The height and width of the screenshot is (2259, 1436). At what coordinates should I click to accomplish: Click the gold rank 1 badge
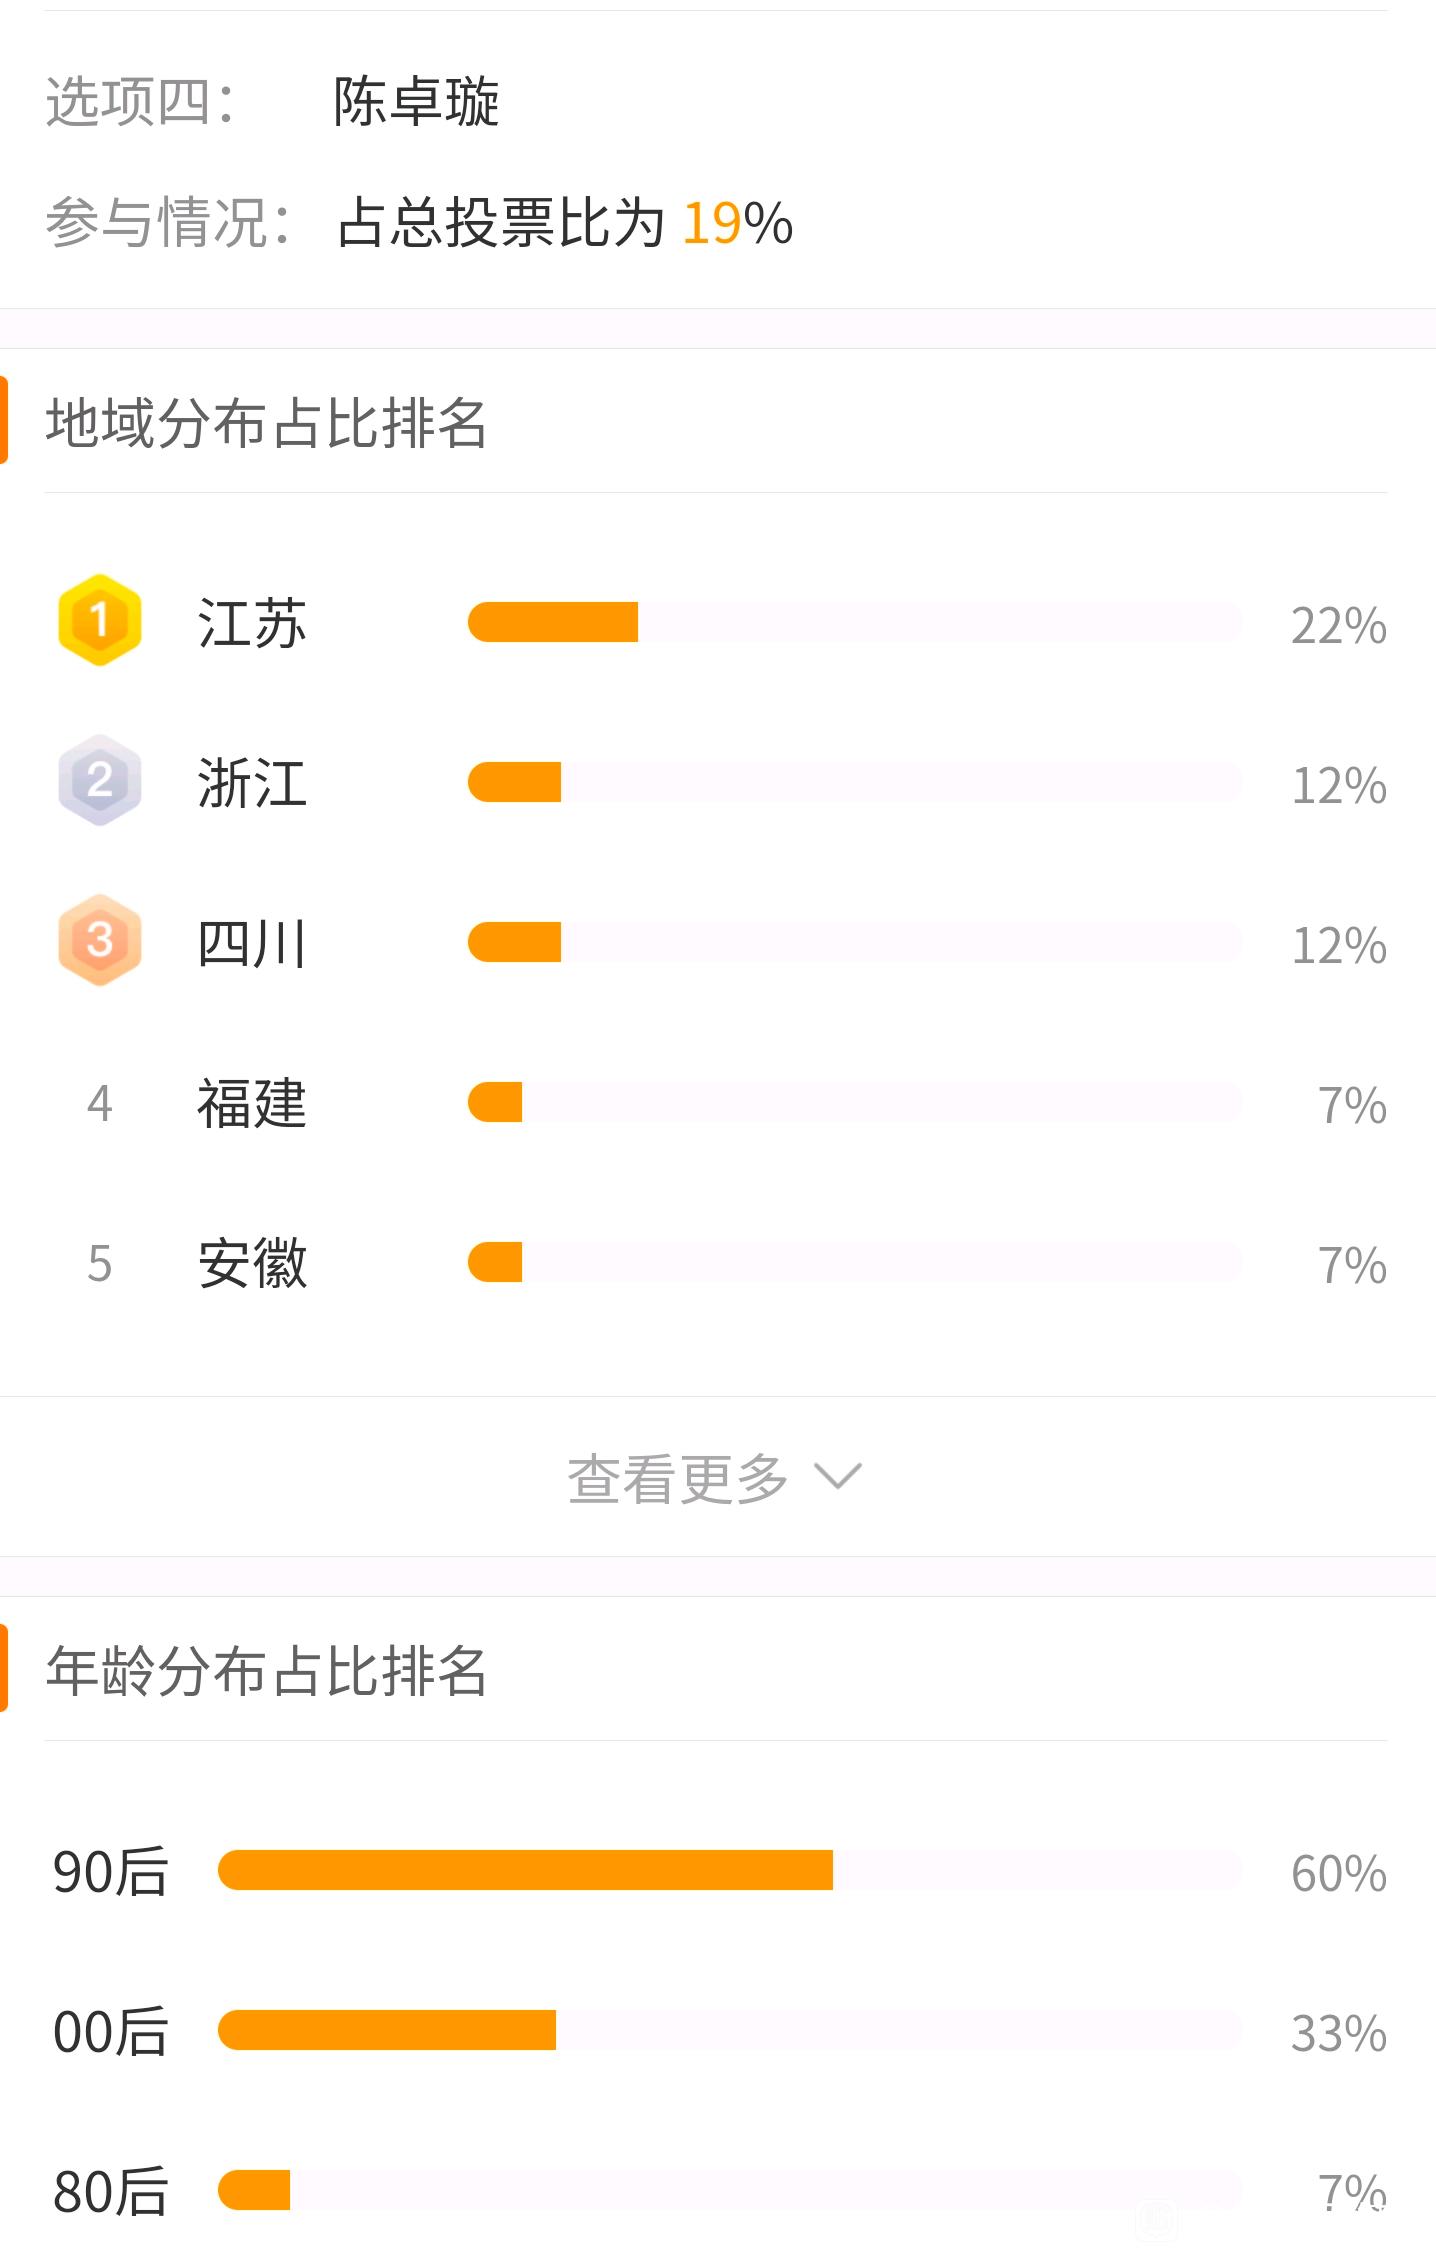(x=99, y=620)
